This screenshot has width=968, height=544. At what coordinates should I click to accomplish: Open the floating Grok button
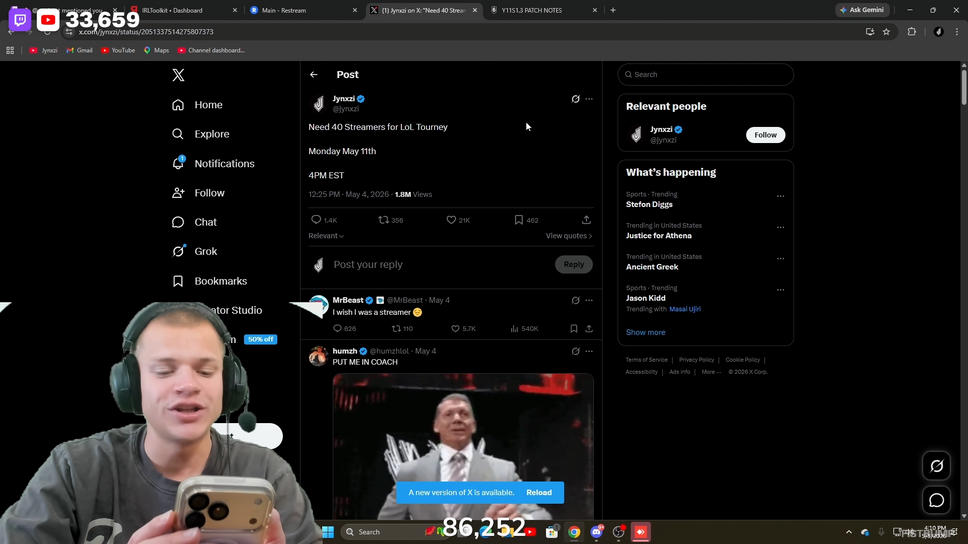click(937, 466)
